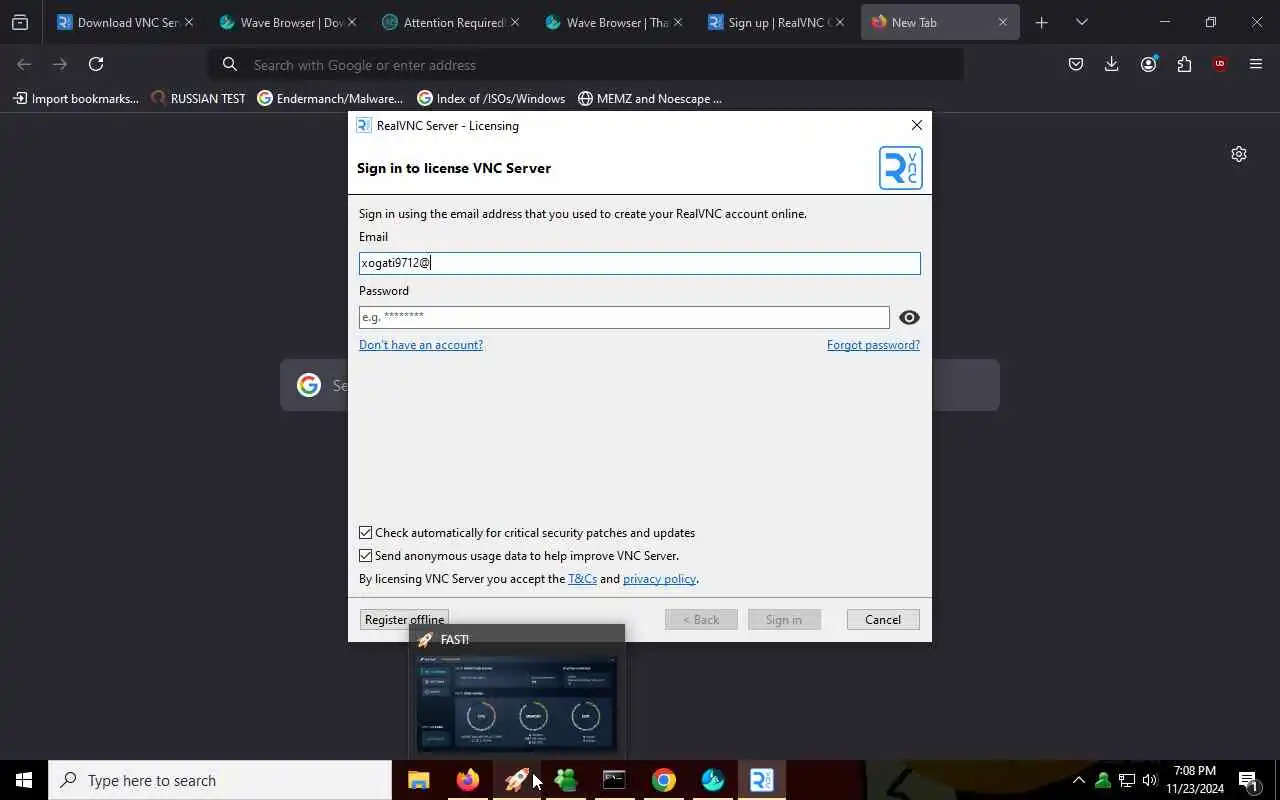Reload the current page
This screenshot has width=1280, height=800.
coord(96,64)
